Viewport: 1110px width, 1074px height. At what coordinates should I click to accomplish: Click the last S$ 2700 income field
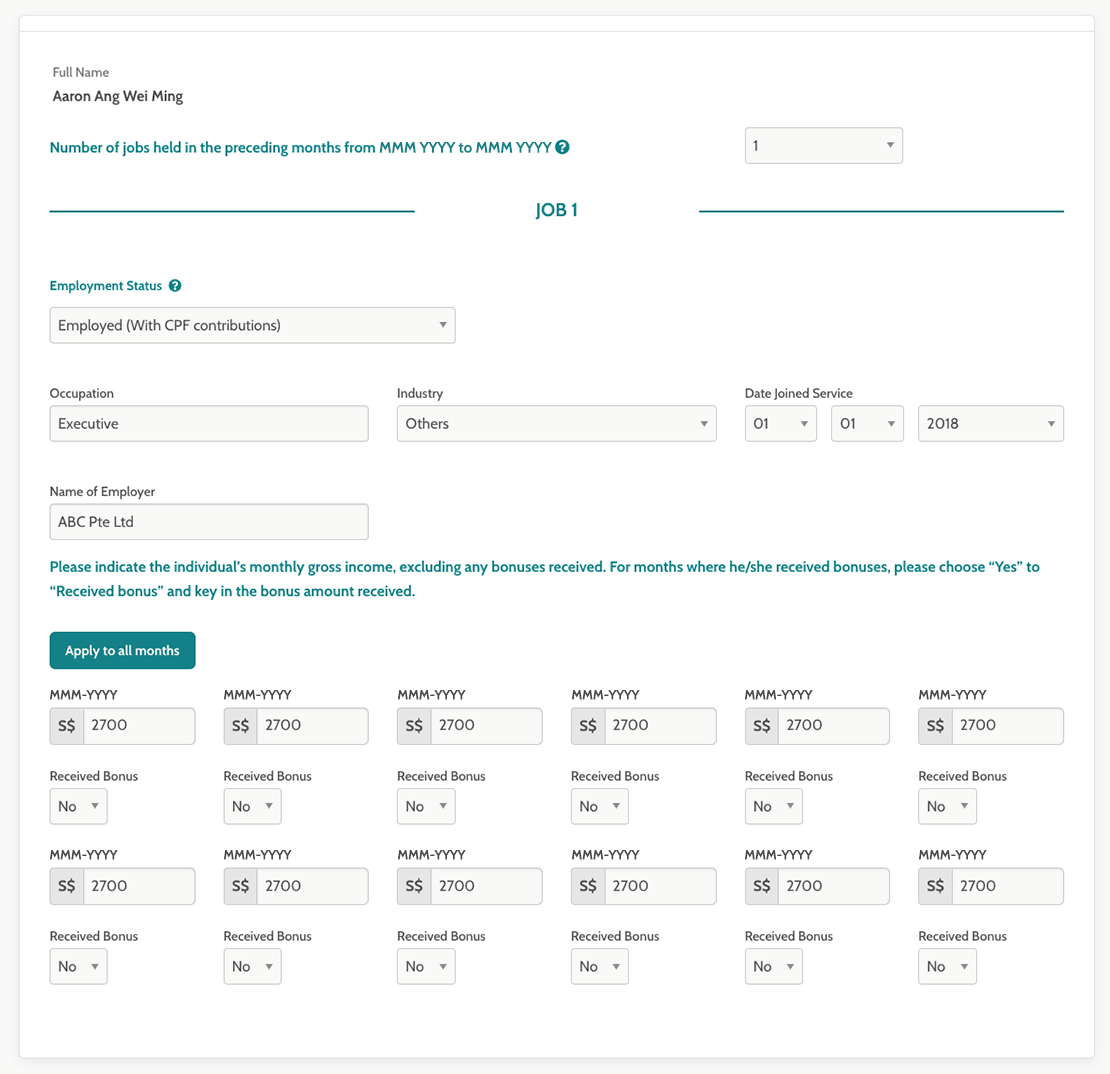(1008, 886)
